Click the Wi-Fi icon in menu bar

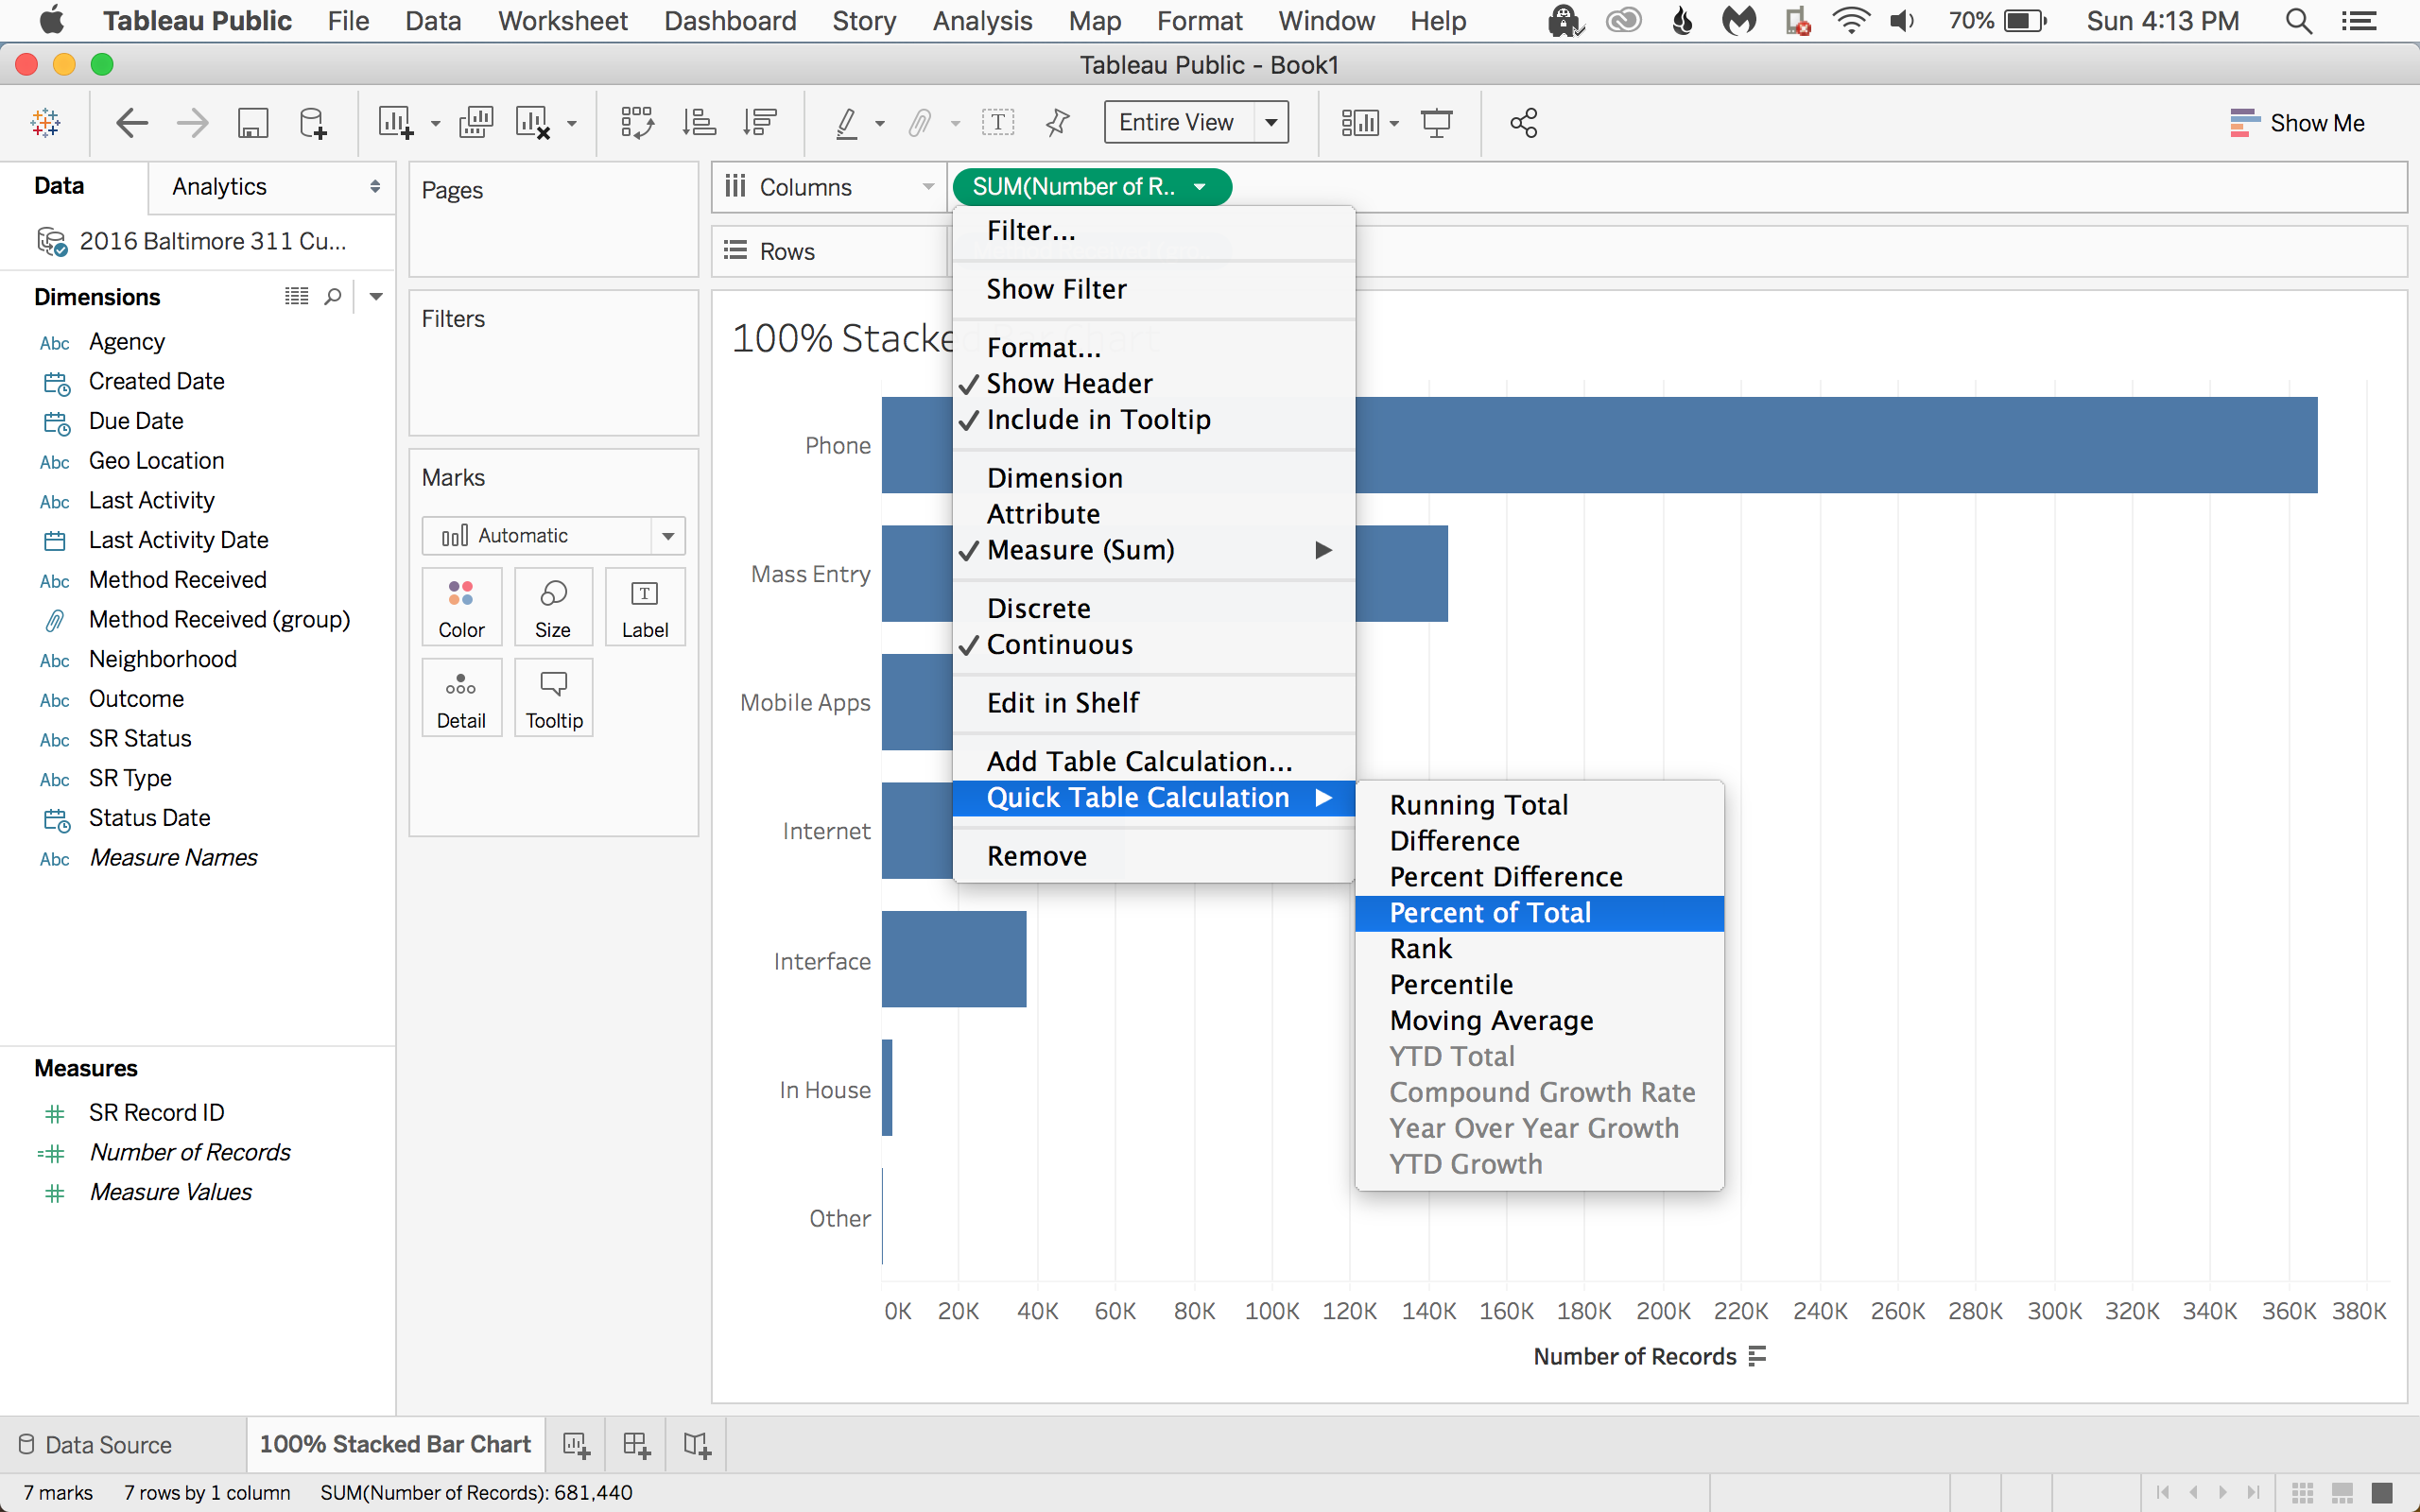pos(1850,21)
